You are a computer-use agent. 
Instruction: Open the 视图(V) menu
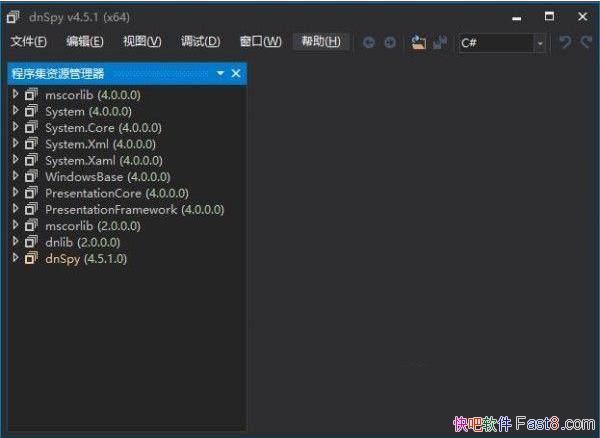pos(142,41)
